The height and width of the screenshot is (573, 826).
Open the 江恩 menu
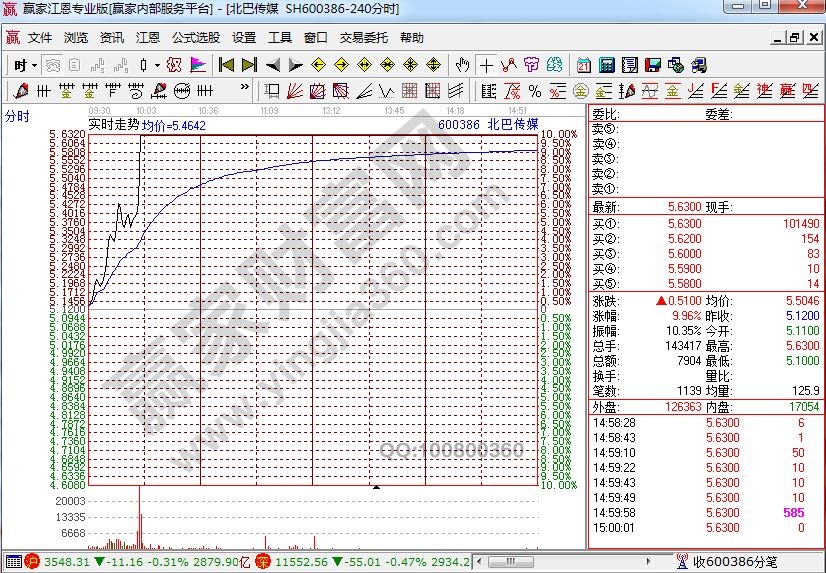148,38
